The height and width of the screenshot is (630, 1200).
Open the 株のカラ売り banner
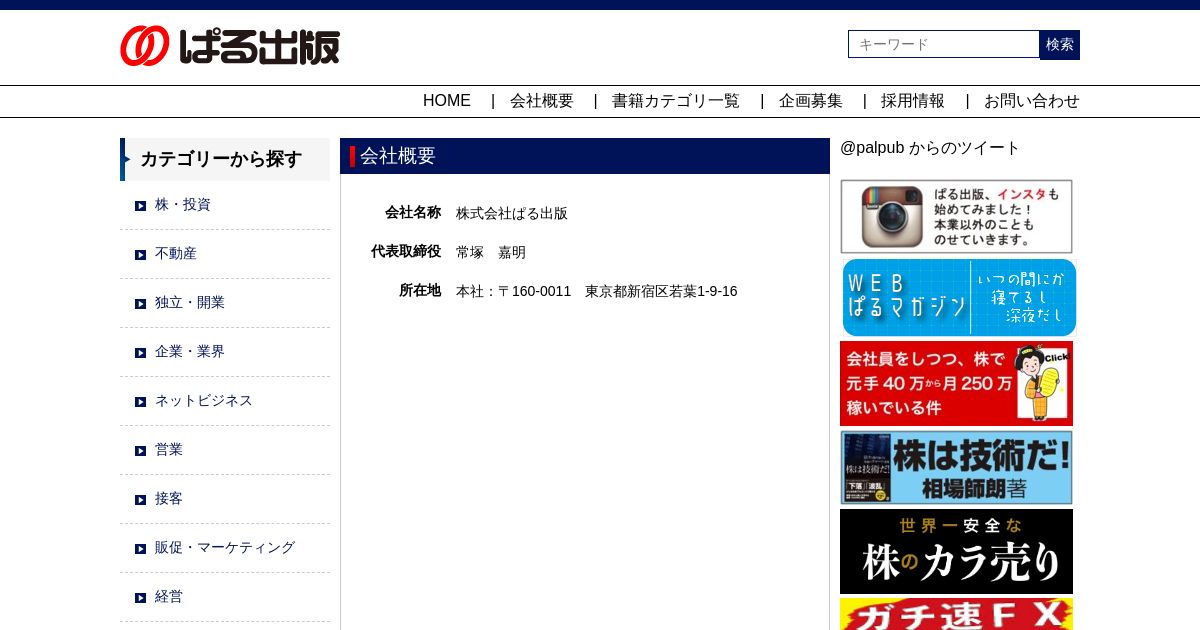956,551
